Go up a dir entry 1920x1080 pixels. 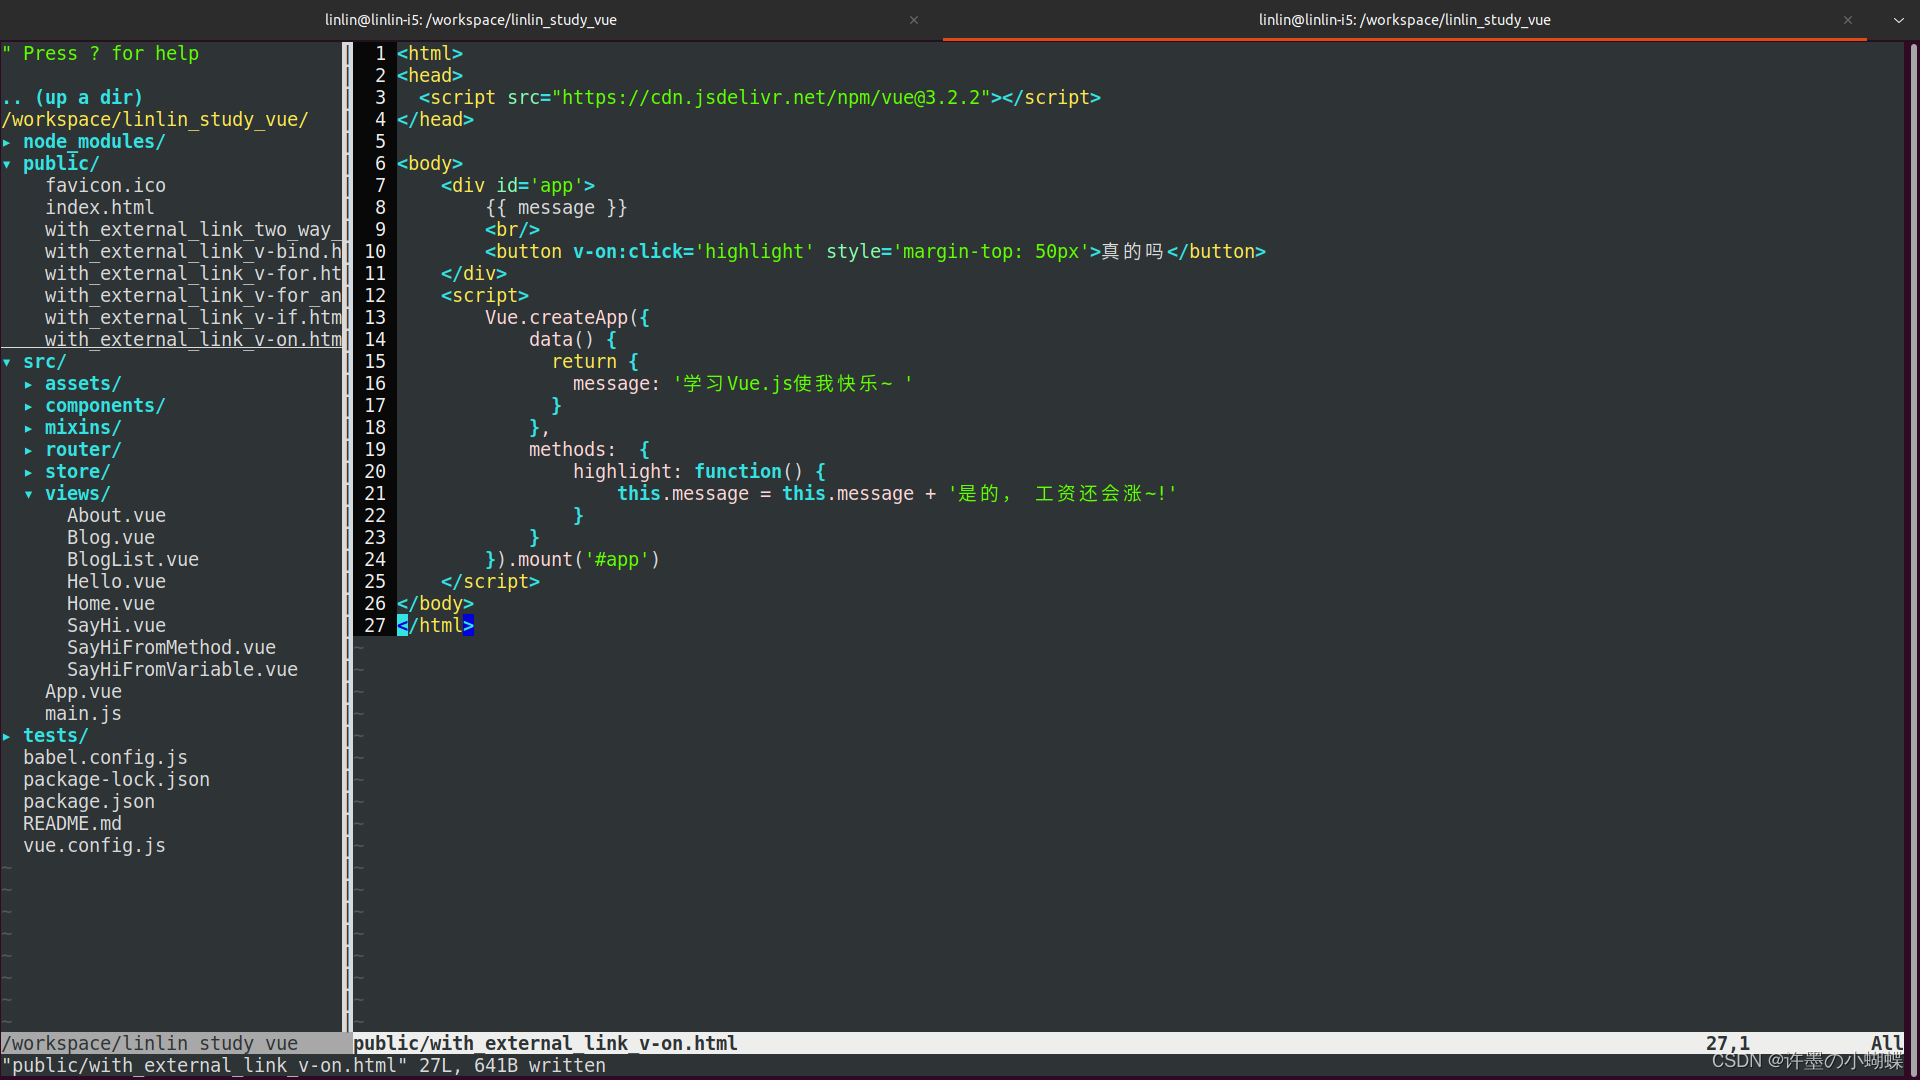[x=72, y=98]
